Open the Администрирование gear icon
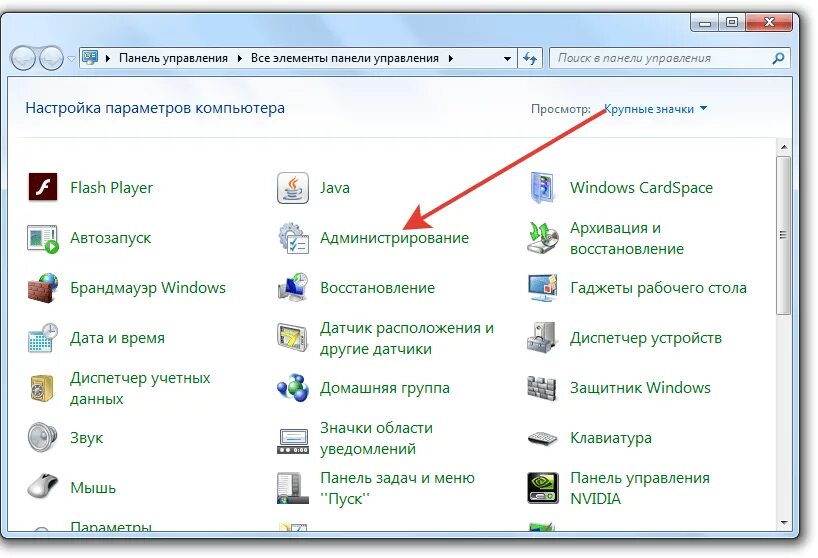 293,238
